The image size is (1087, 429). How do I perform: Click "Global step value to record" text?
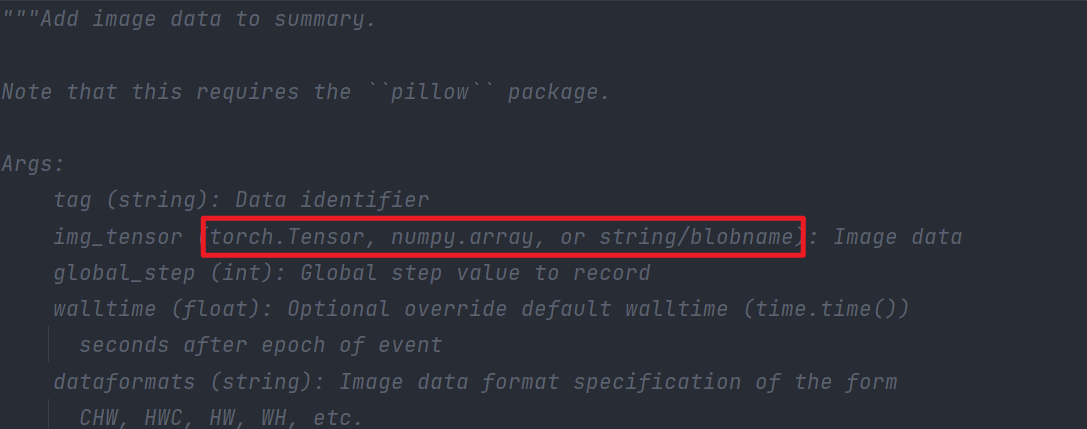(x=476, y=273)
